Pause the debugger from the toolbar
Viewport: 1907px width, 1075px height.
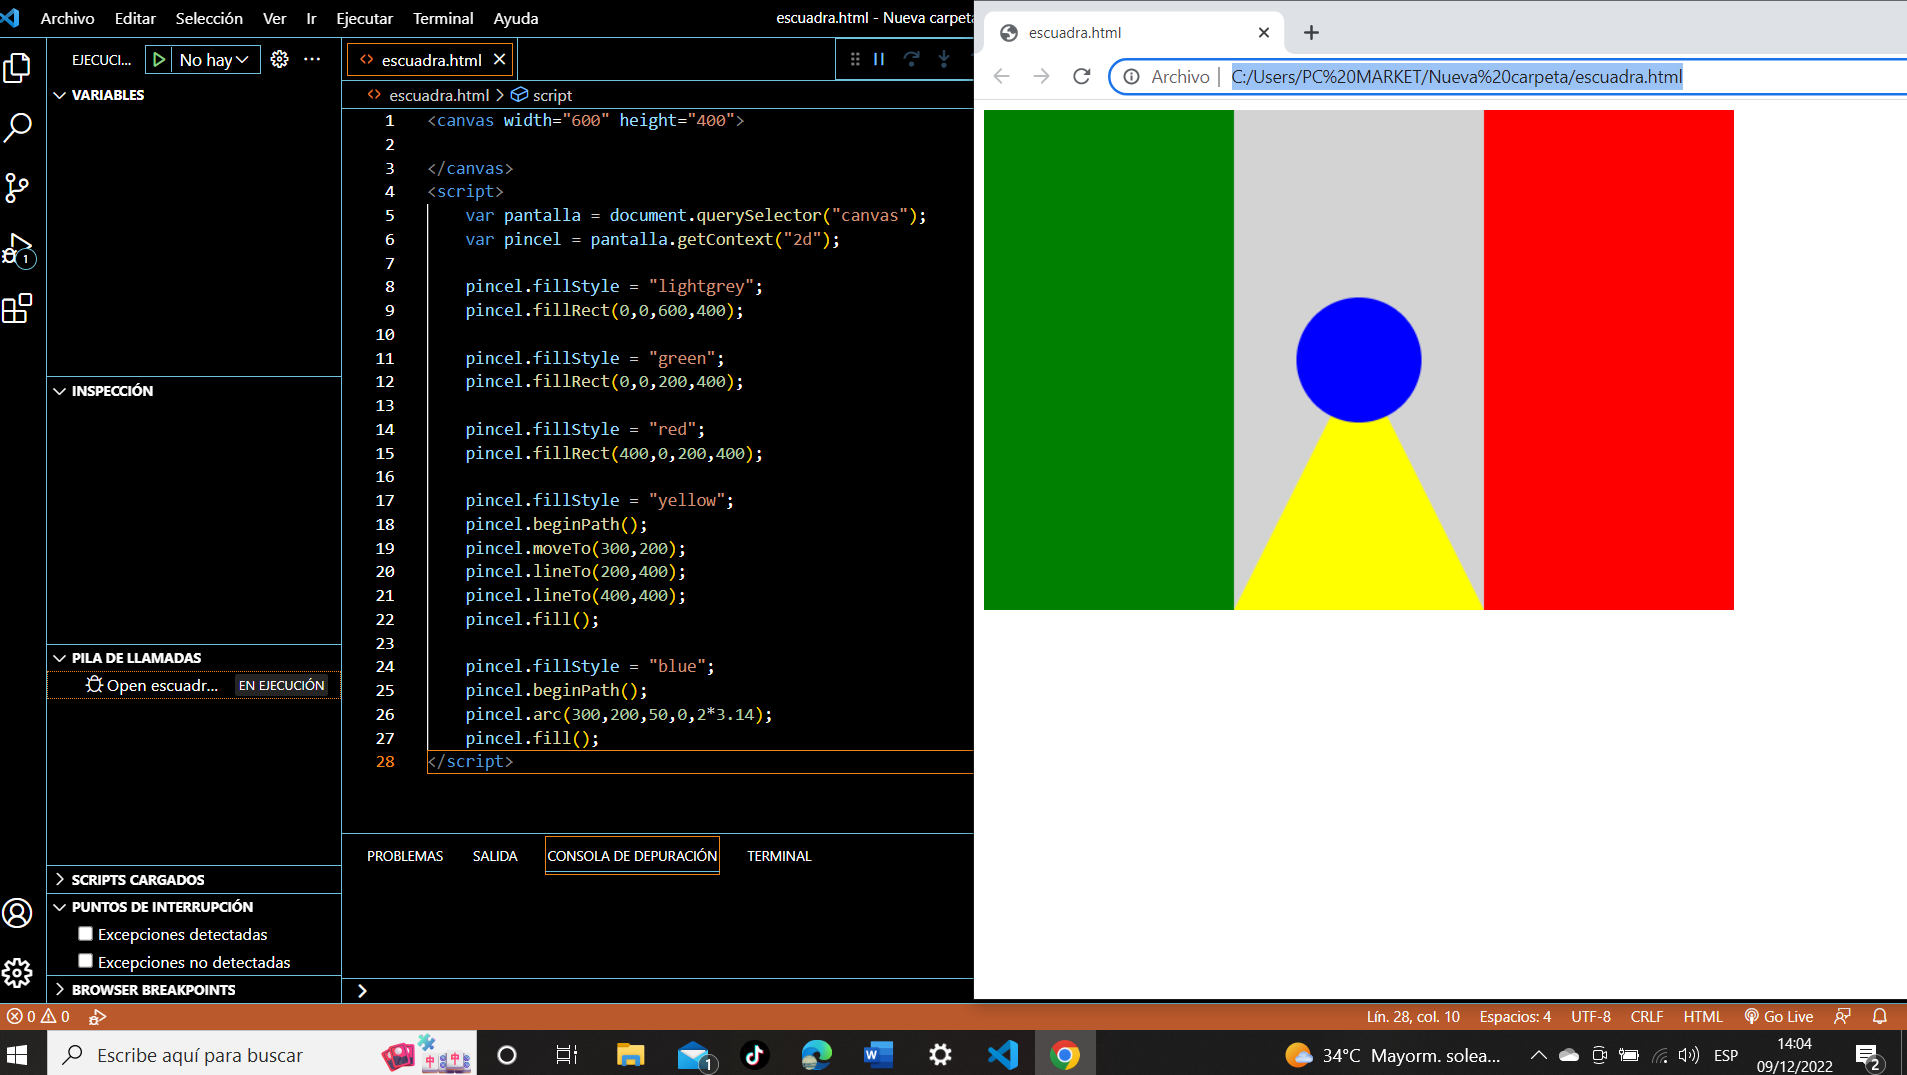coord(879,60)
